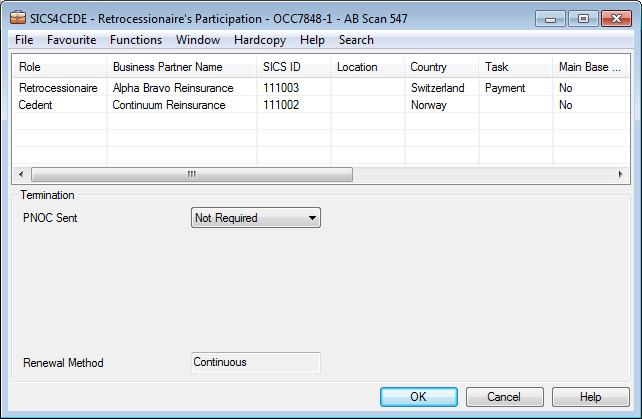Close the Retrocessionaire's Participation window
Screen dimensions: 642x419
pos(616,19)
